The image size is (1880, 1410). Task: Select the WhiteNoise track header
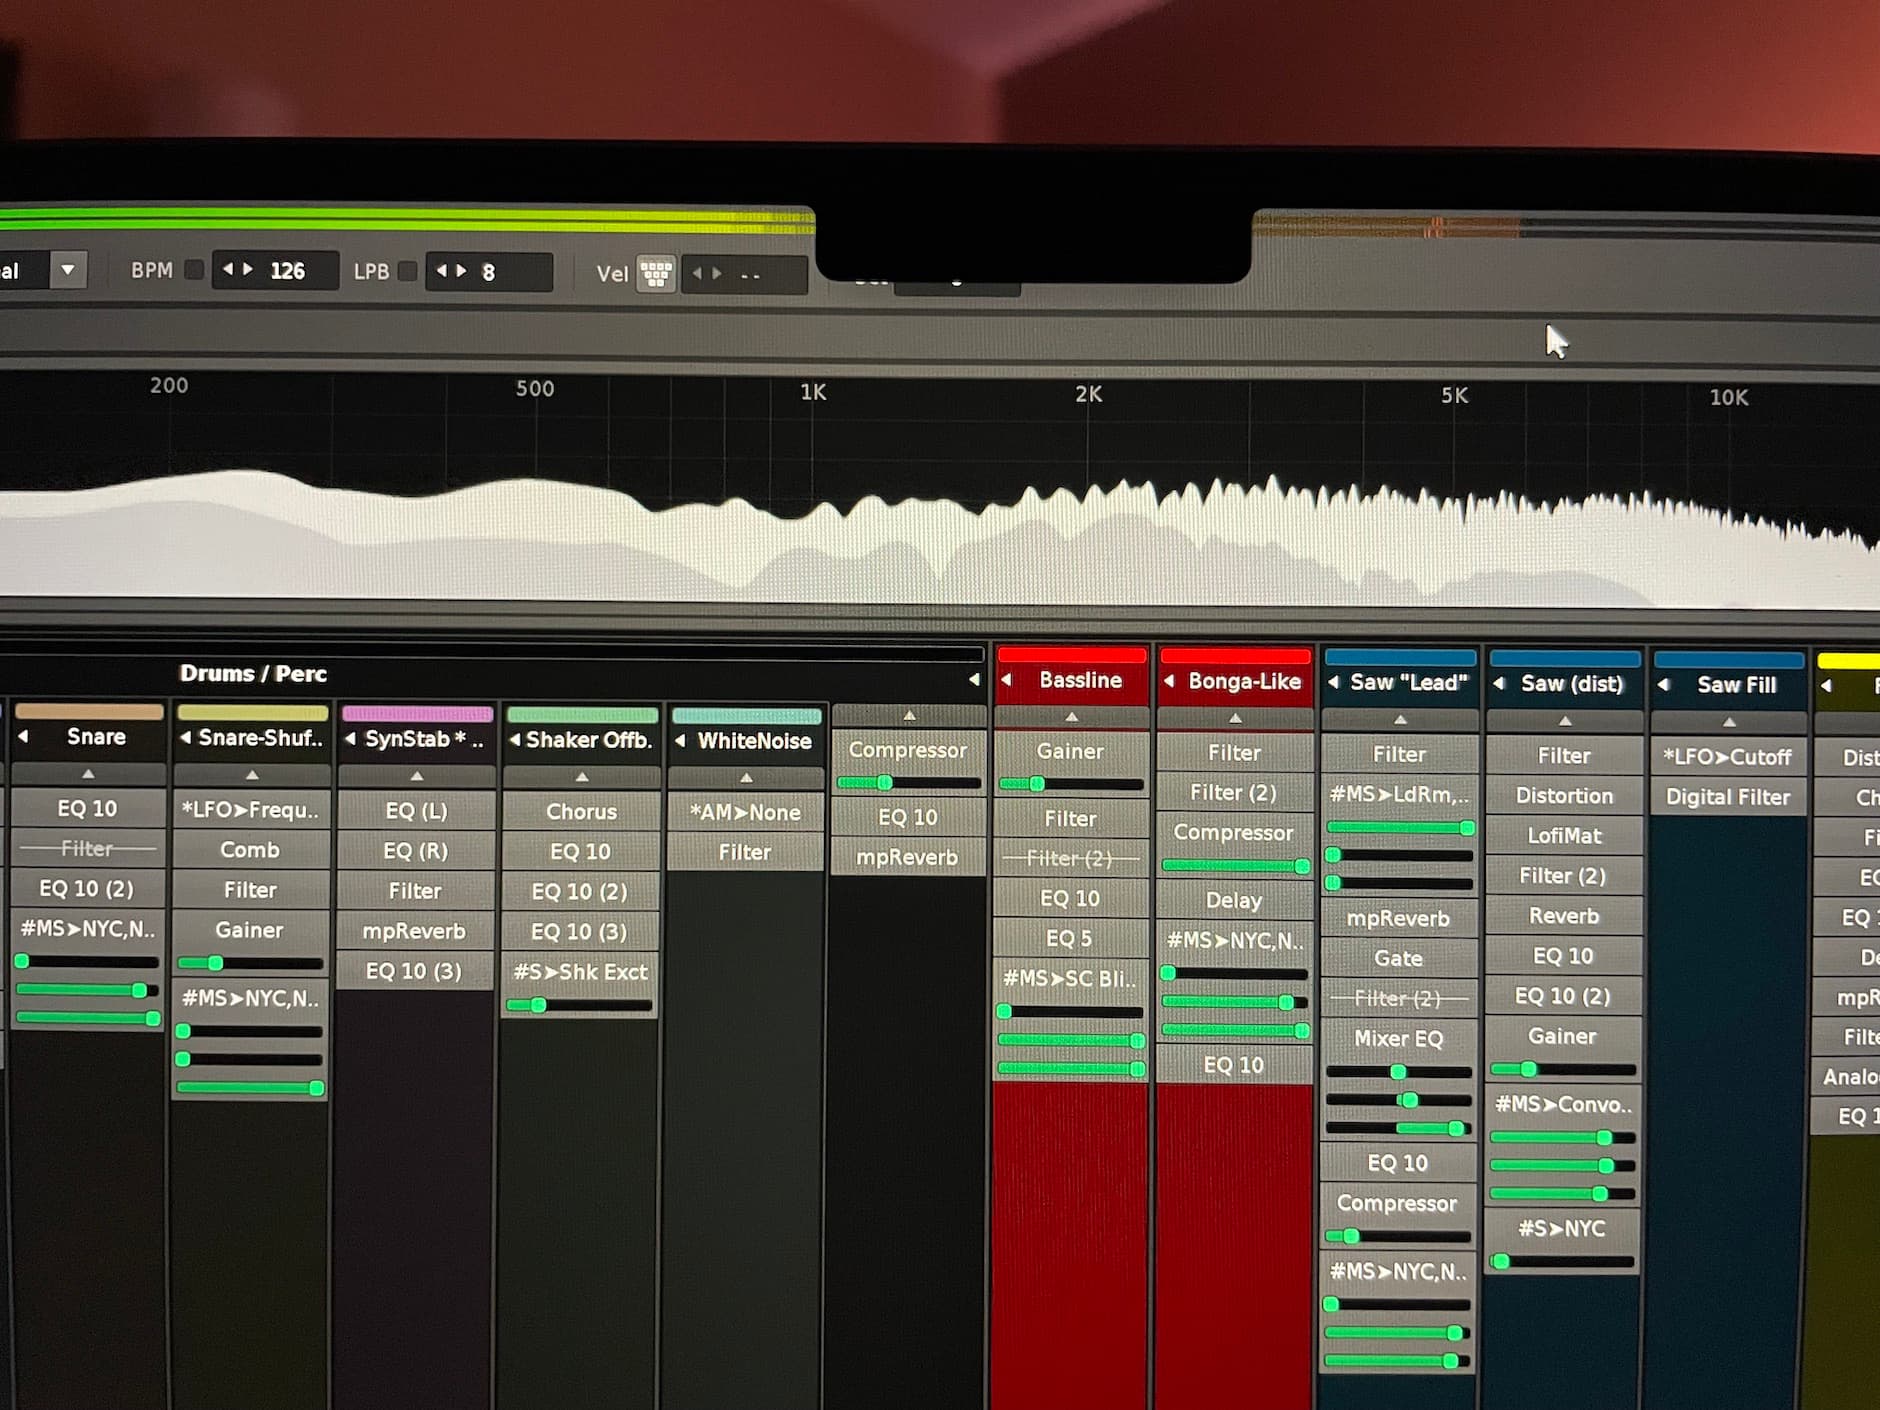click(746, 741)
